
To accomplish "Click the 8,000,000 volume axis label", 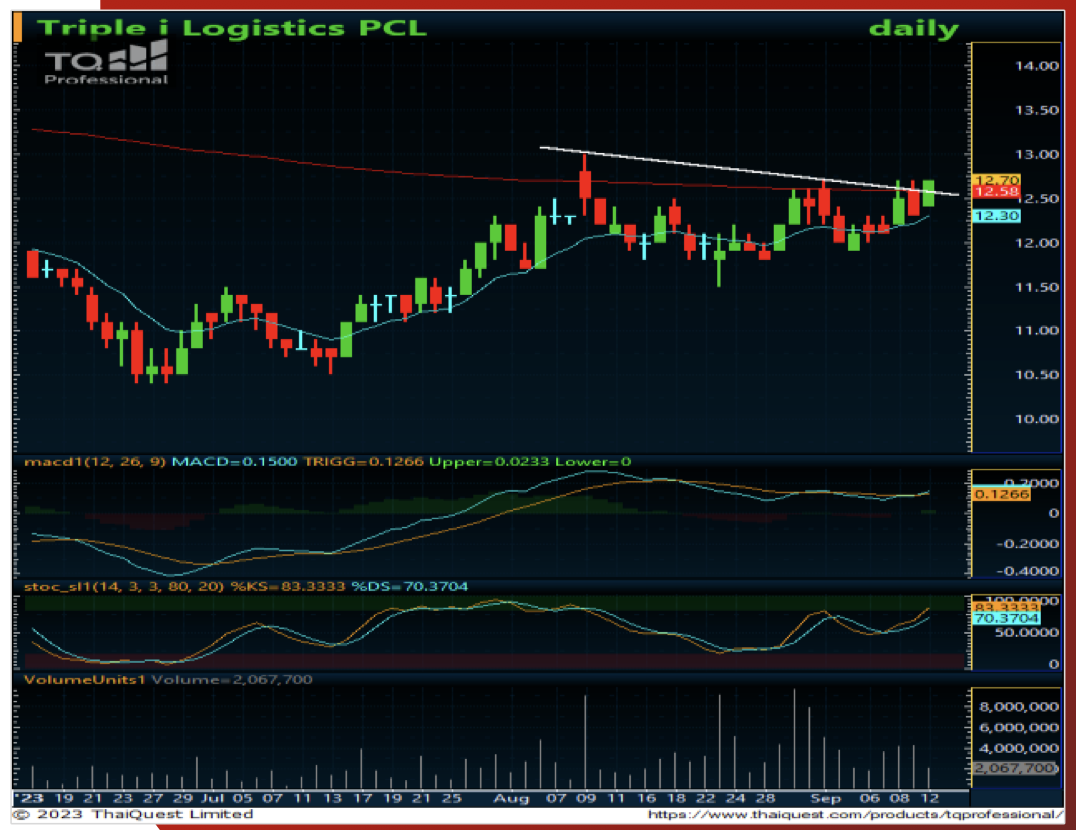I will (x=1020, y=707).
